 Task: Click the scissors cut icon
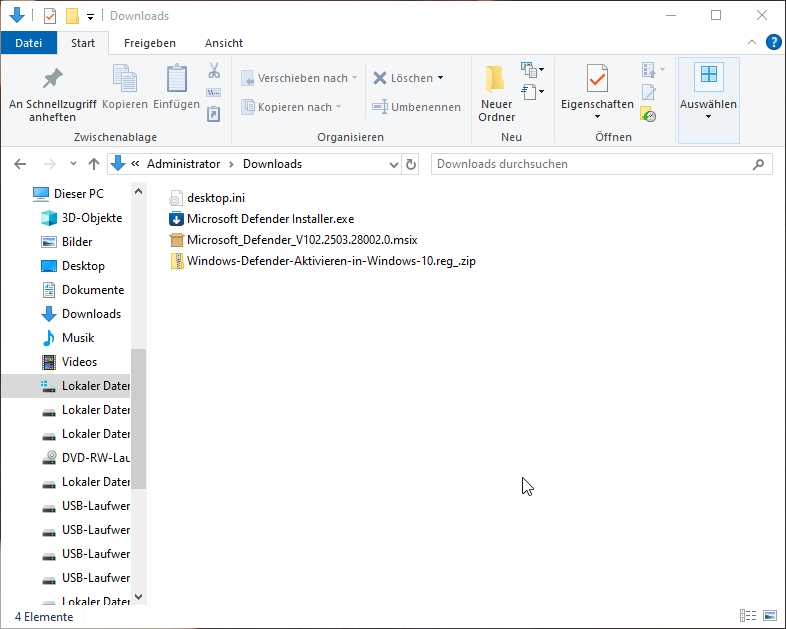pos(214,71)
